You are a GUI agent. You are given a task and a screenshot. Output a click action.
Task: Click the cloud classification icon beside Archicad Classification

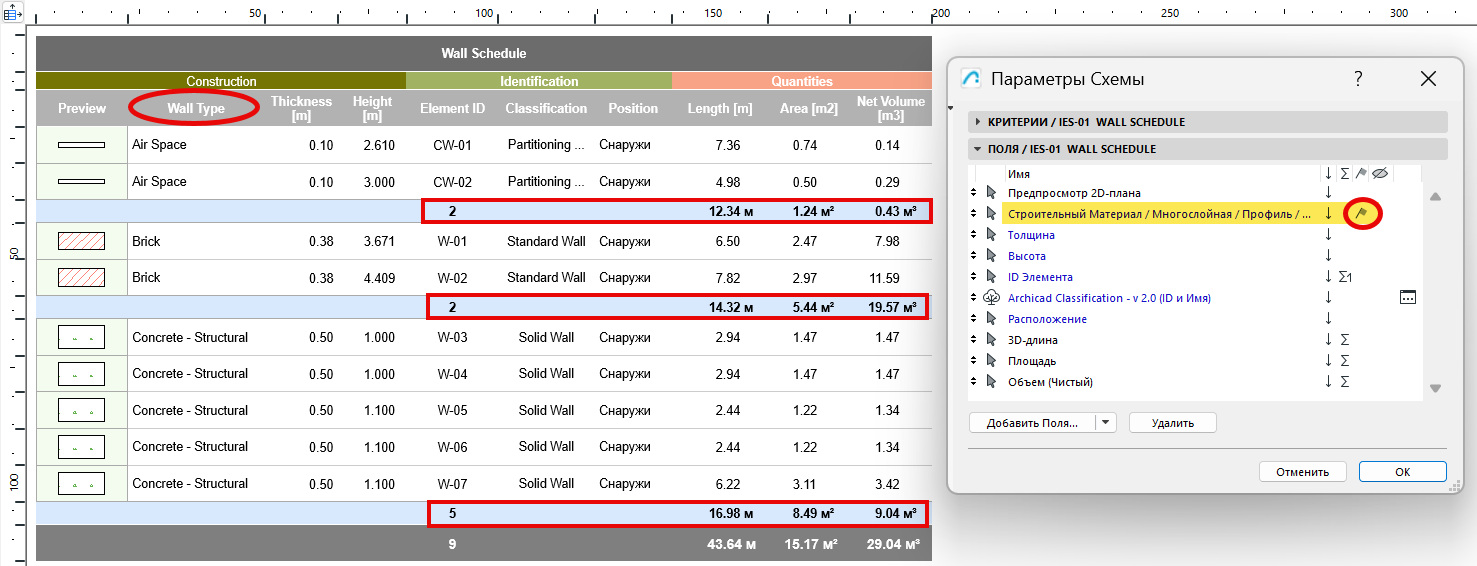coord(992,297)
